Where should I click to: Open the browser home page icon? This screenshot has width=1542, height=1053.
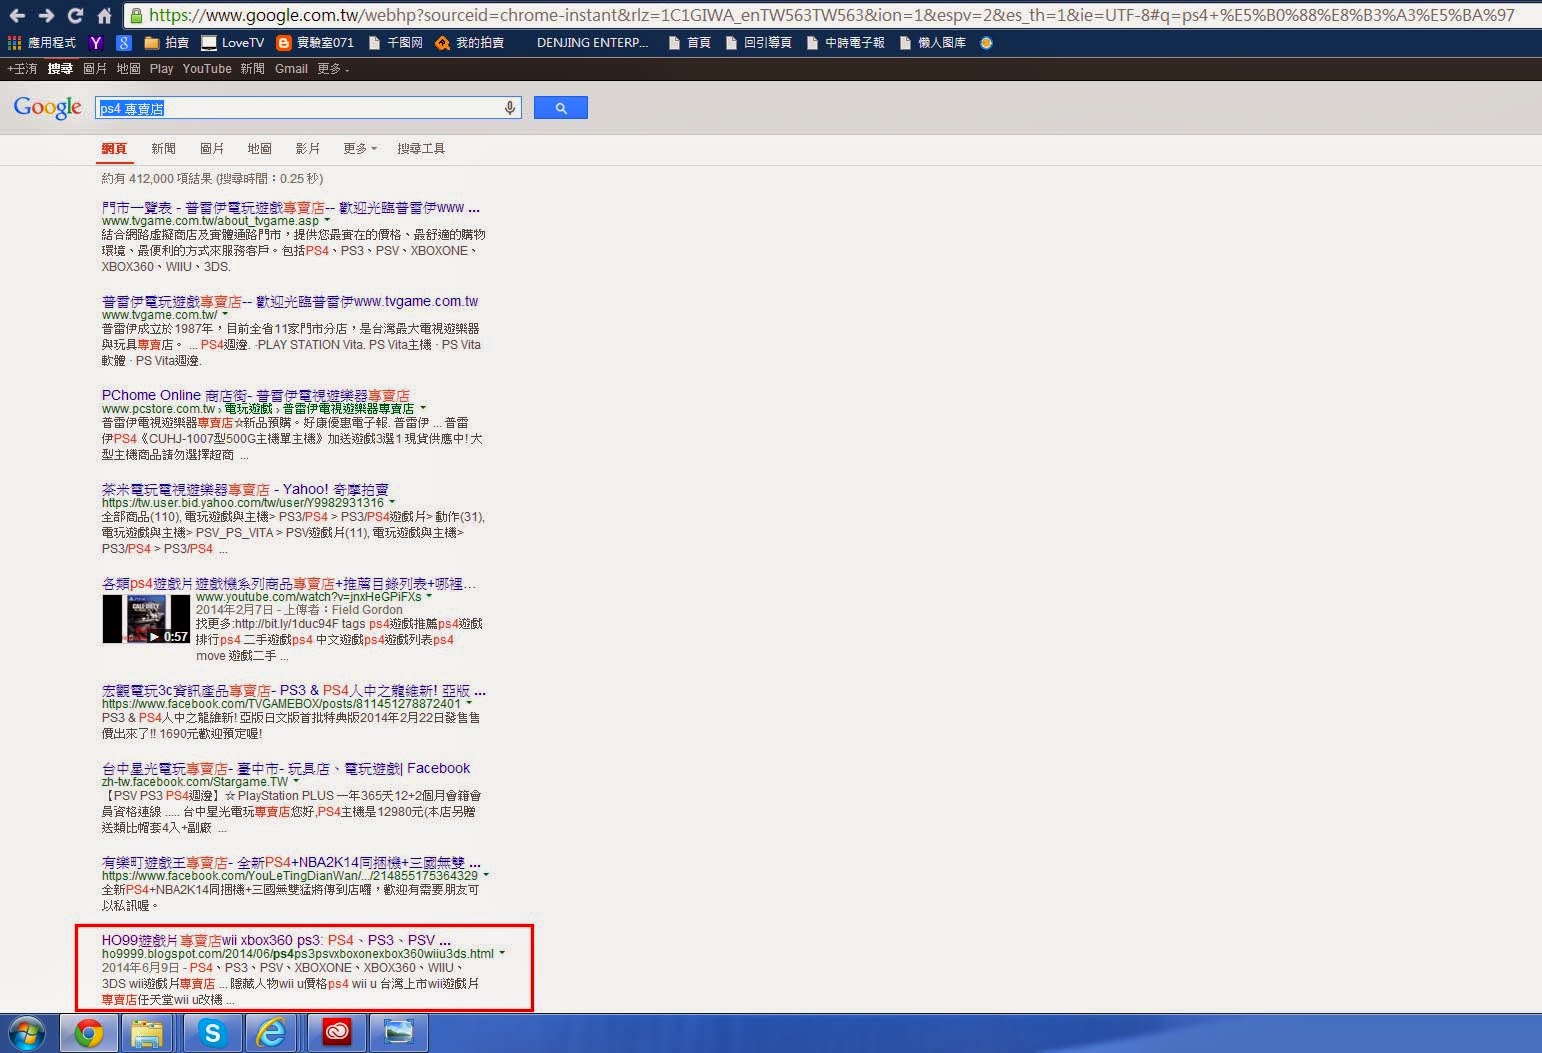click(x=104, y=15)
